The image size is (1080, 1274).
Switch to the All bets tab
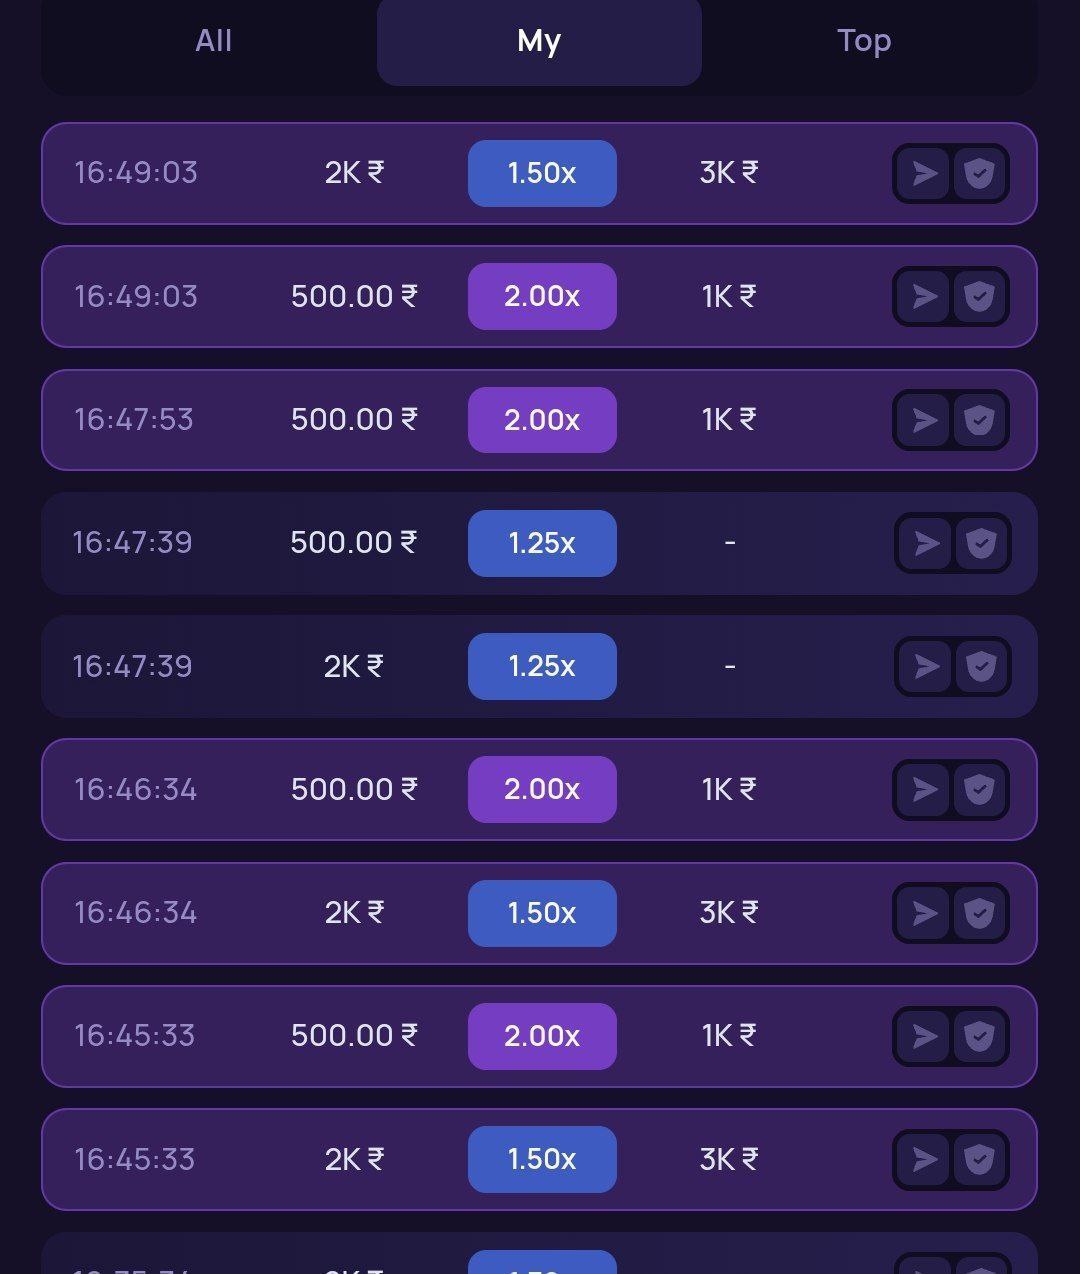pos(213,41)
